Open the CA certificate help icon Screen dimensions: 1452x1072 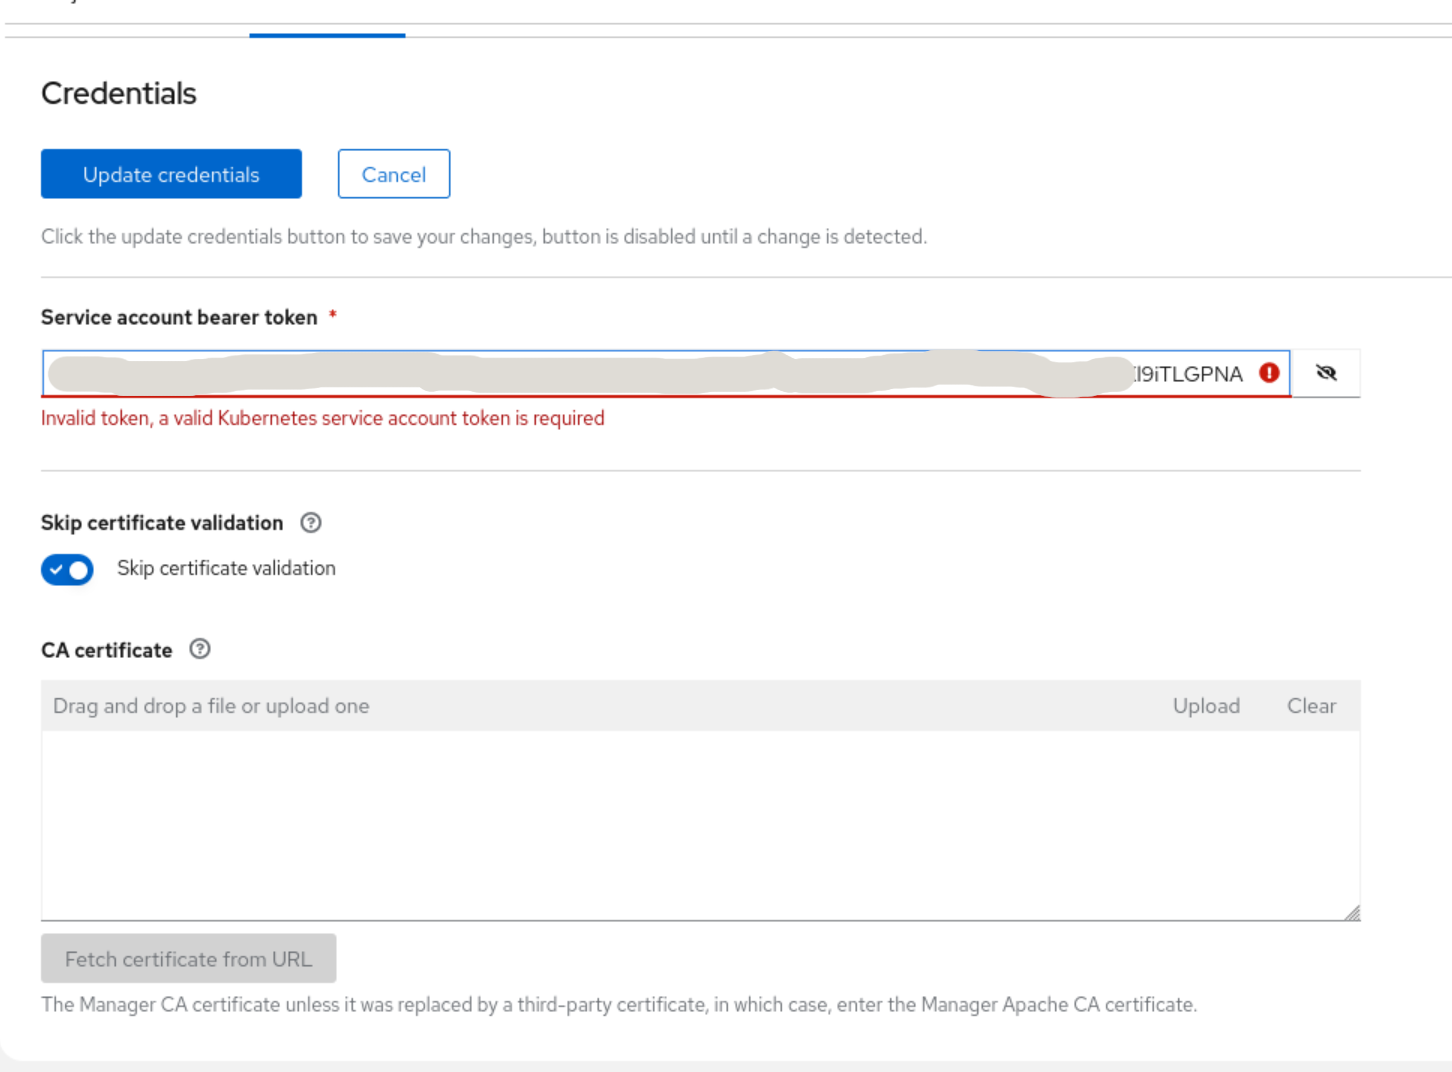tap(200, 649)
